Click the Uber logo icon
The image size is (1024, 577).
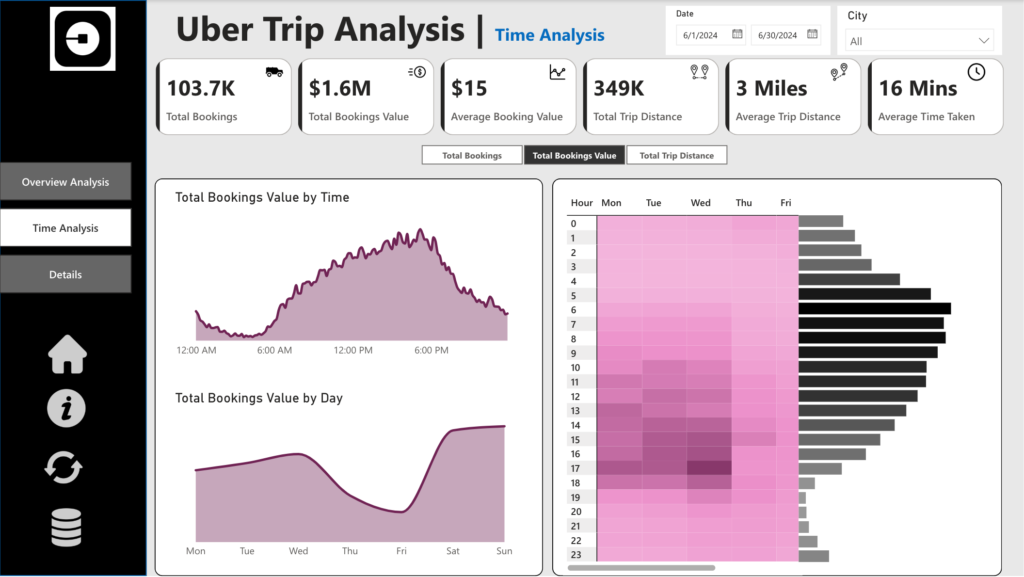(82, 39)
